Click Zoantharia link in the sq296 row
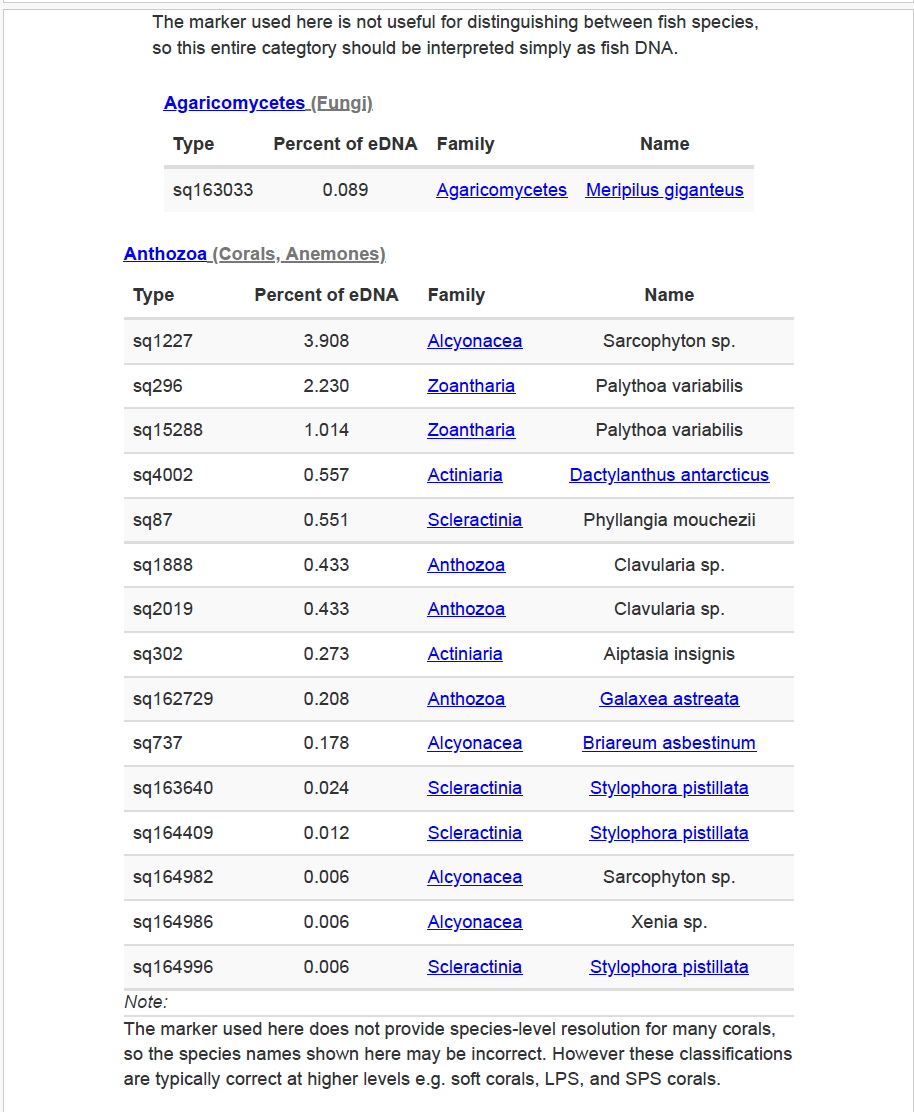Screen dimensions: 914x1112 [x=471, y=386]
